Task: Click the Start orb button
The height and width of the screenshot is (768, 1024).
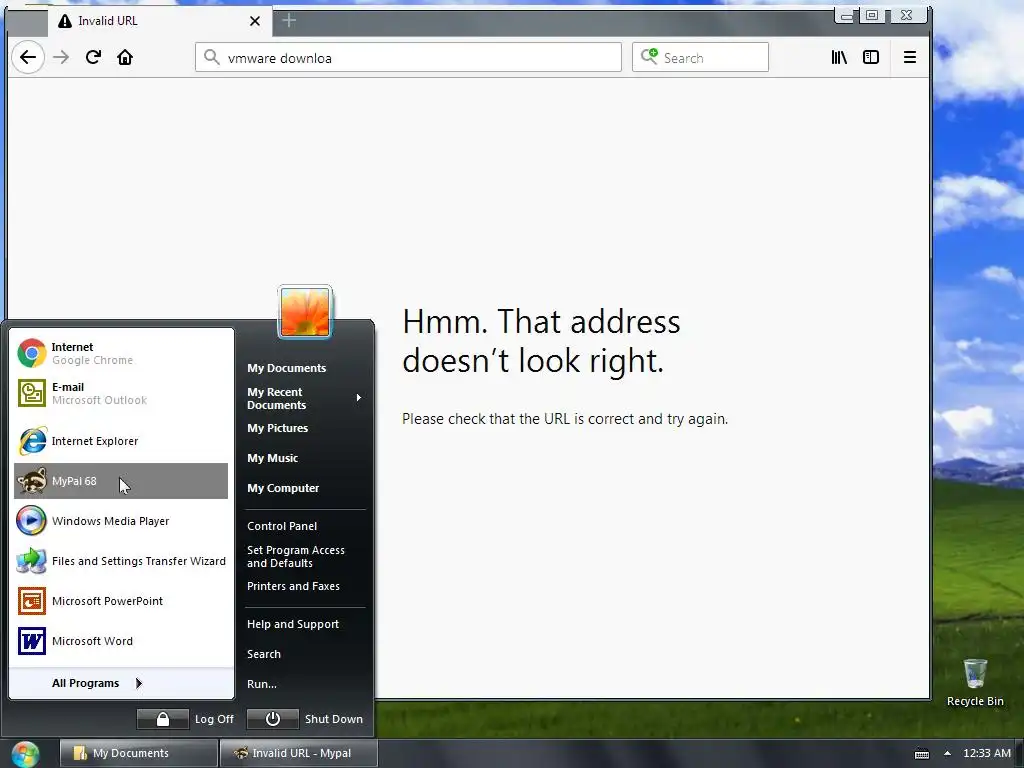Action: 25,754
